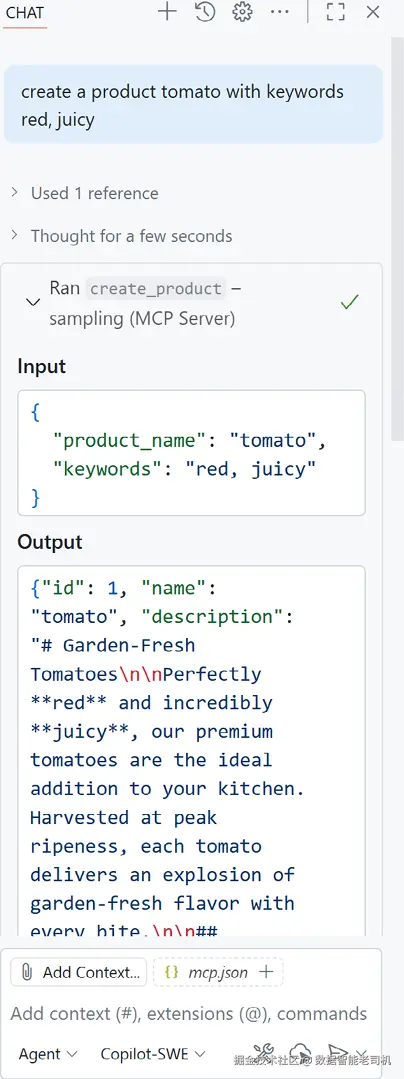Focus the chat message input field

(x=189, y=1014)
